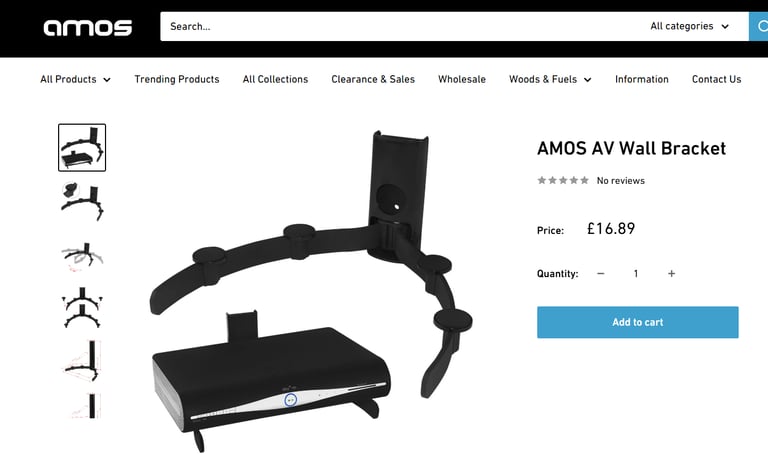
Task: Open the All categories dropdown
Action: (690, 26)
